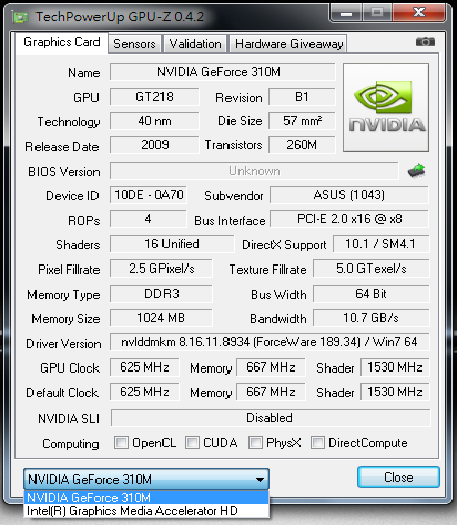Click the Bandwidth 10.7 GB/s value
Image resolution: width=462 pixels, height=530 pixels.
[x=371, y=318]
